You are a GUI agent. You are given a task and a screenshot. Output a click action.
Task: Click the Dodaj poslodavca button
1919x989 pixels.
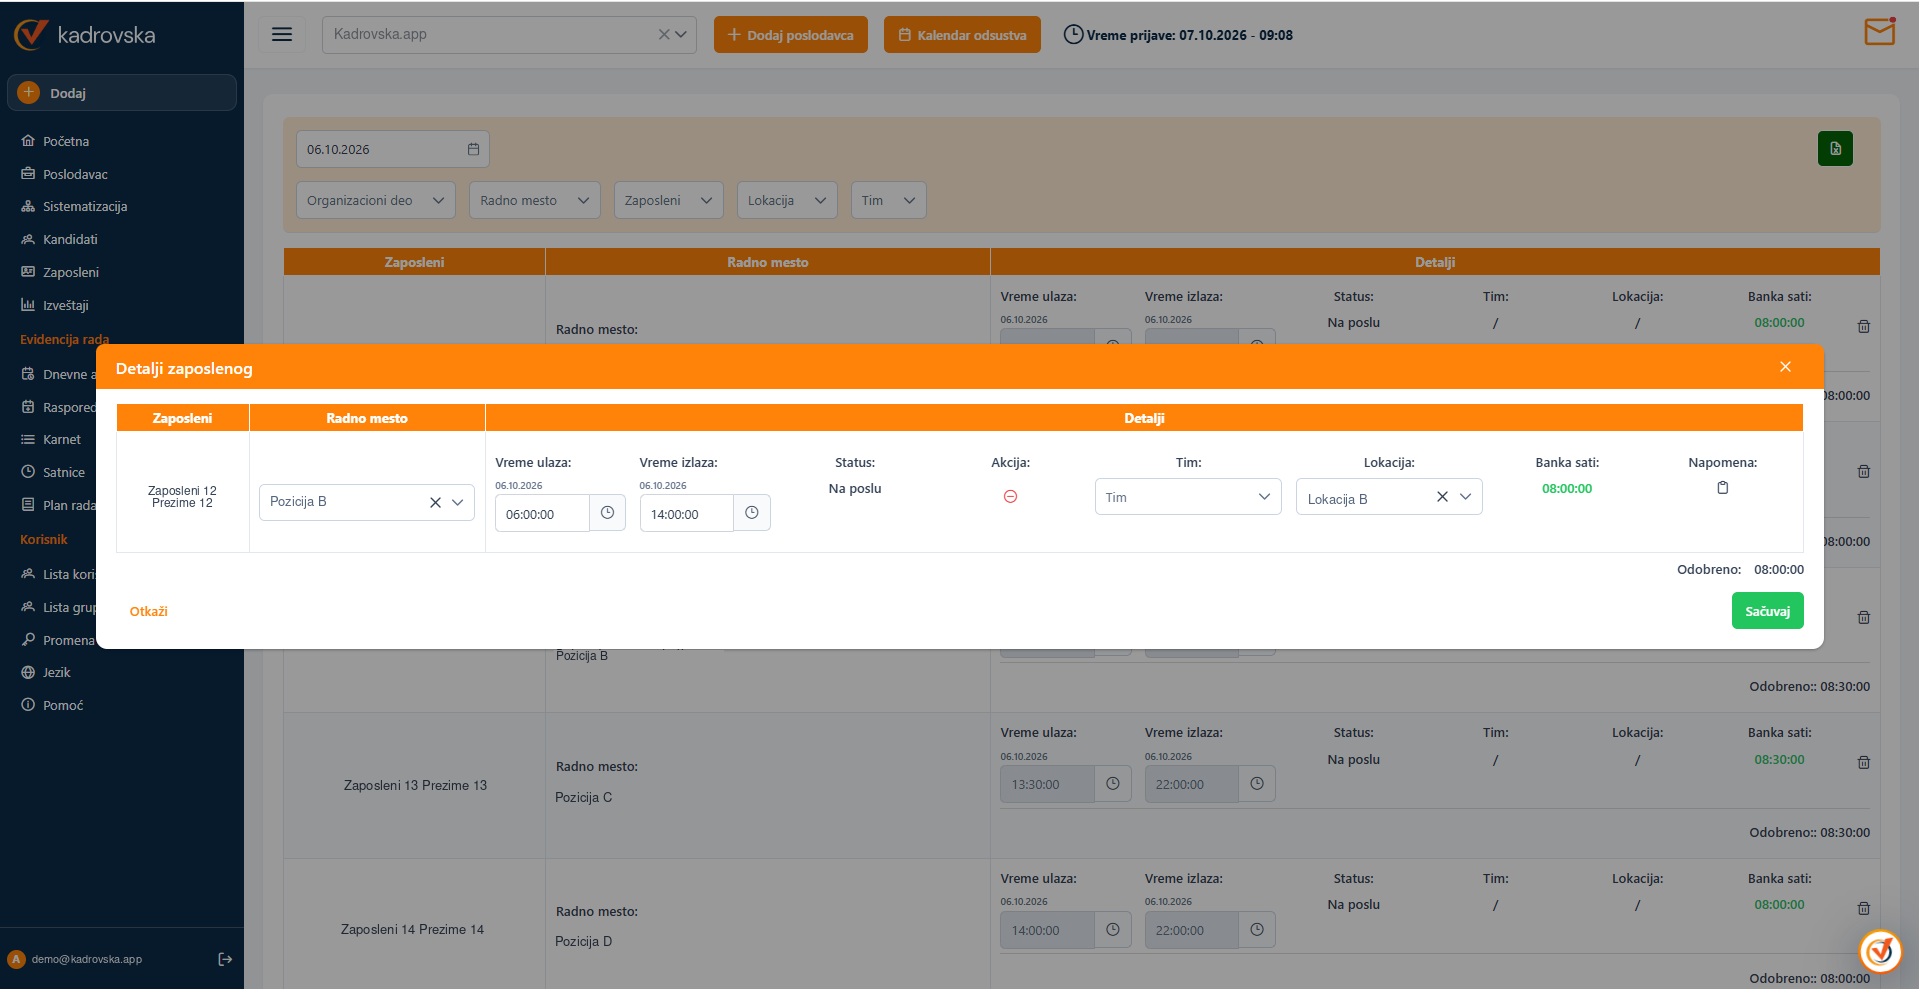pos(791,35)
